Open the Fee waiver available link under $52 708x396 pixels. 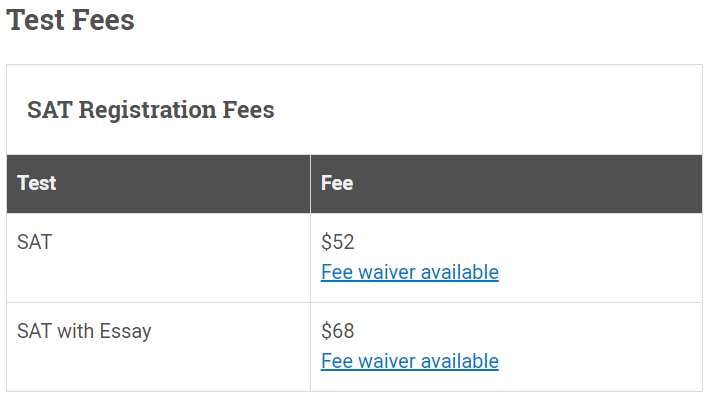410,272
